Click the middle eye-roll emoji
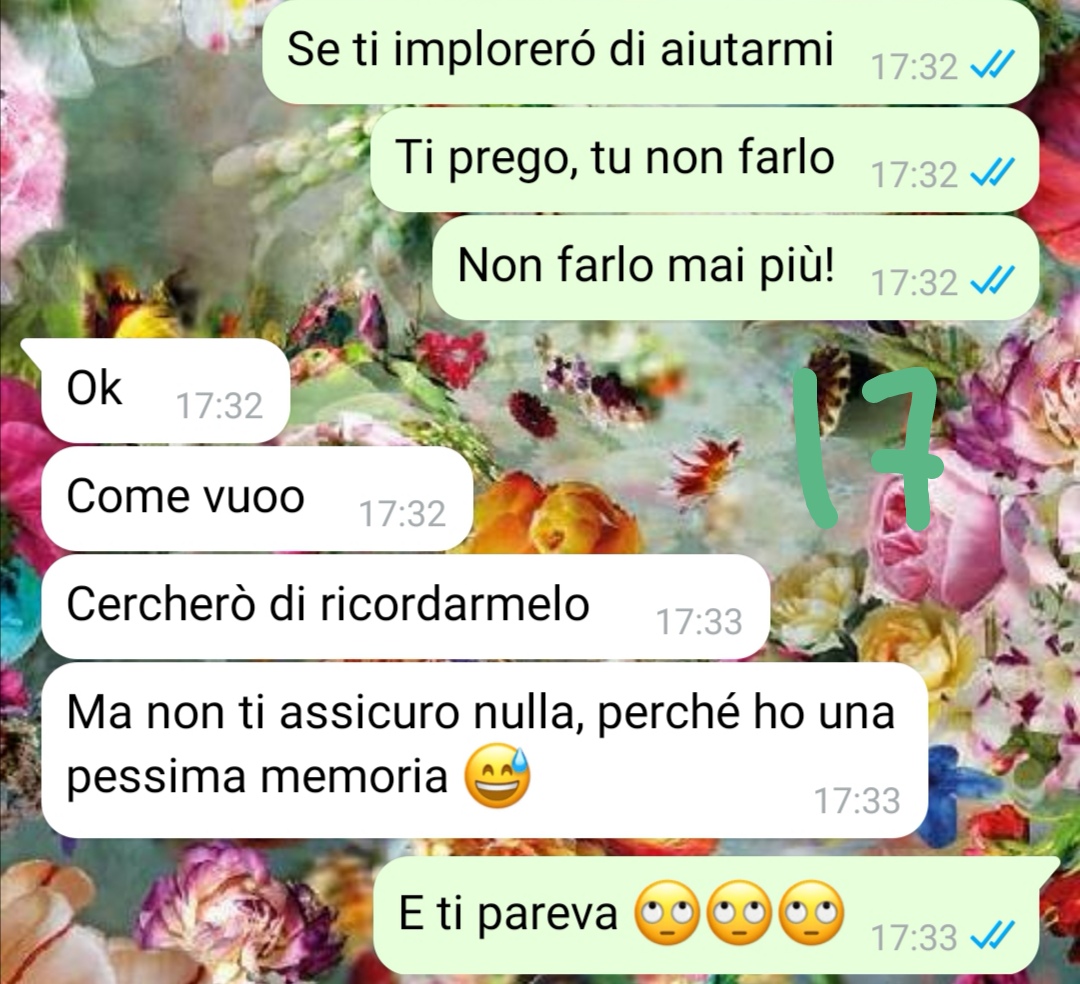The image size is (1080, 984). tap(738, 912)
